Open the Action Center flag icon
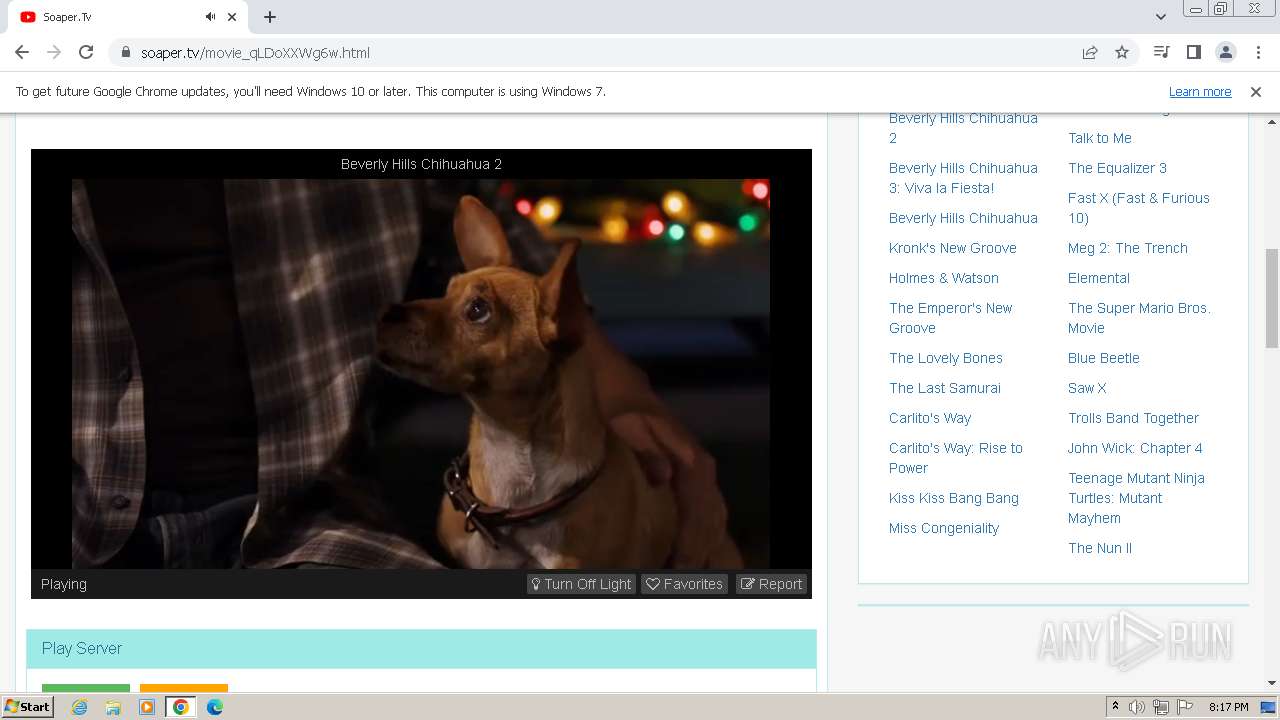 coord(1185,707)
